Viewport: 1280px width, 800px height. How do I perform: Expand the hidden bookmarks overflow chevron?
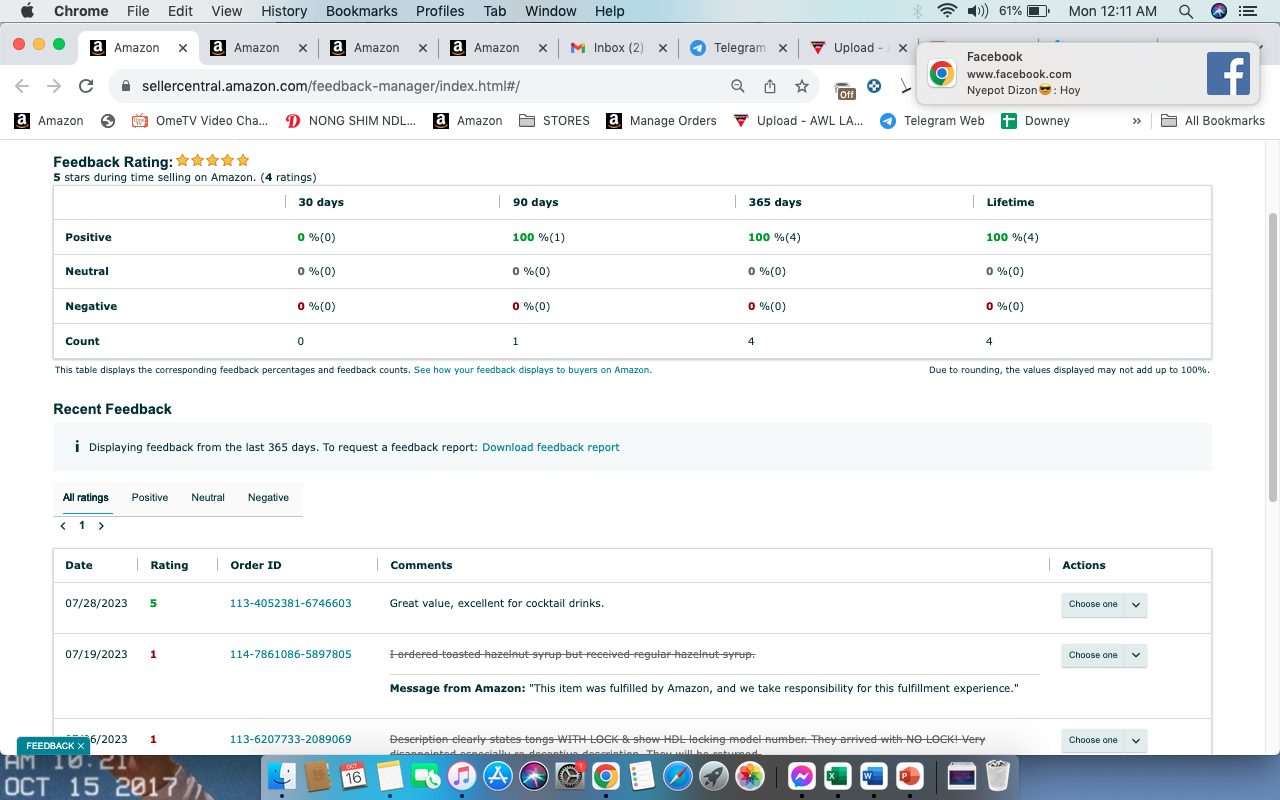pyautogui.click(x=1136, y=121)
